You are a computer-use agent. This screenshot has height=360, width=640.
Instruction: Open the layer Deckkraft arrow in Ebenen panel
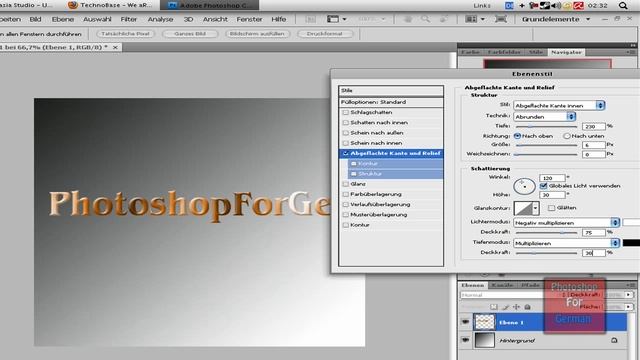pyautogui.click(x=629, y=295)
